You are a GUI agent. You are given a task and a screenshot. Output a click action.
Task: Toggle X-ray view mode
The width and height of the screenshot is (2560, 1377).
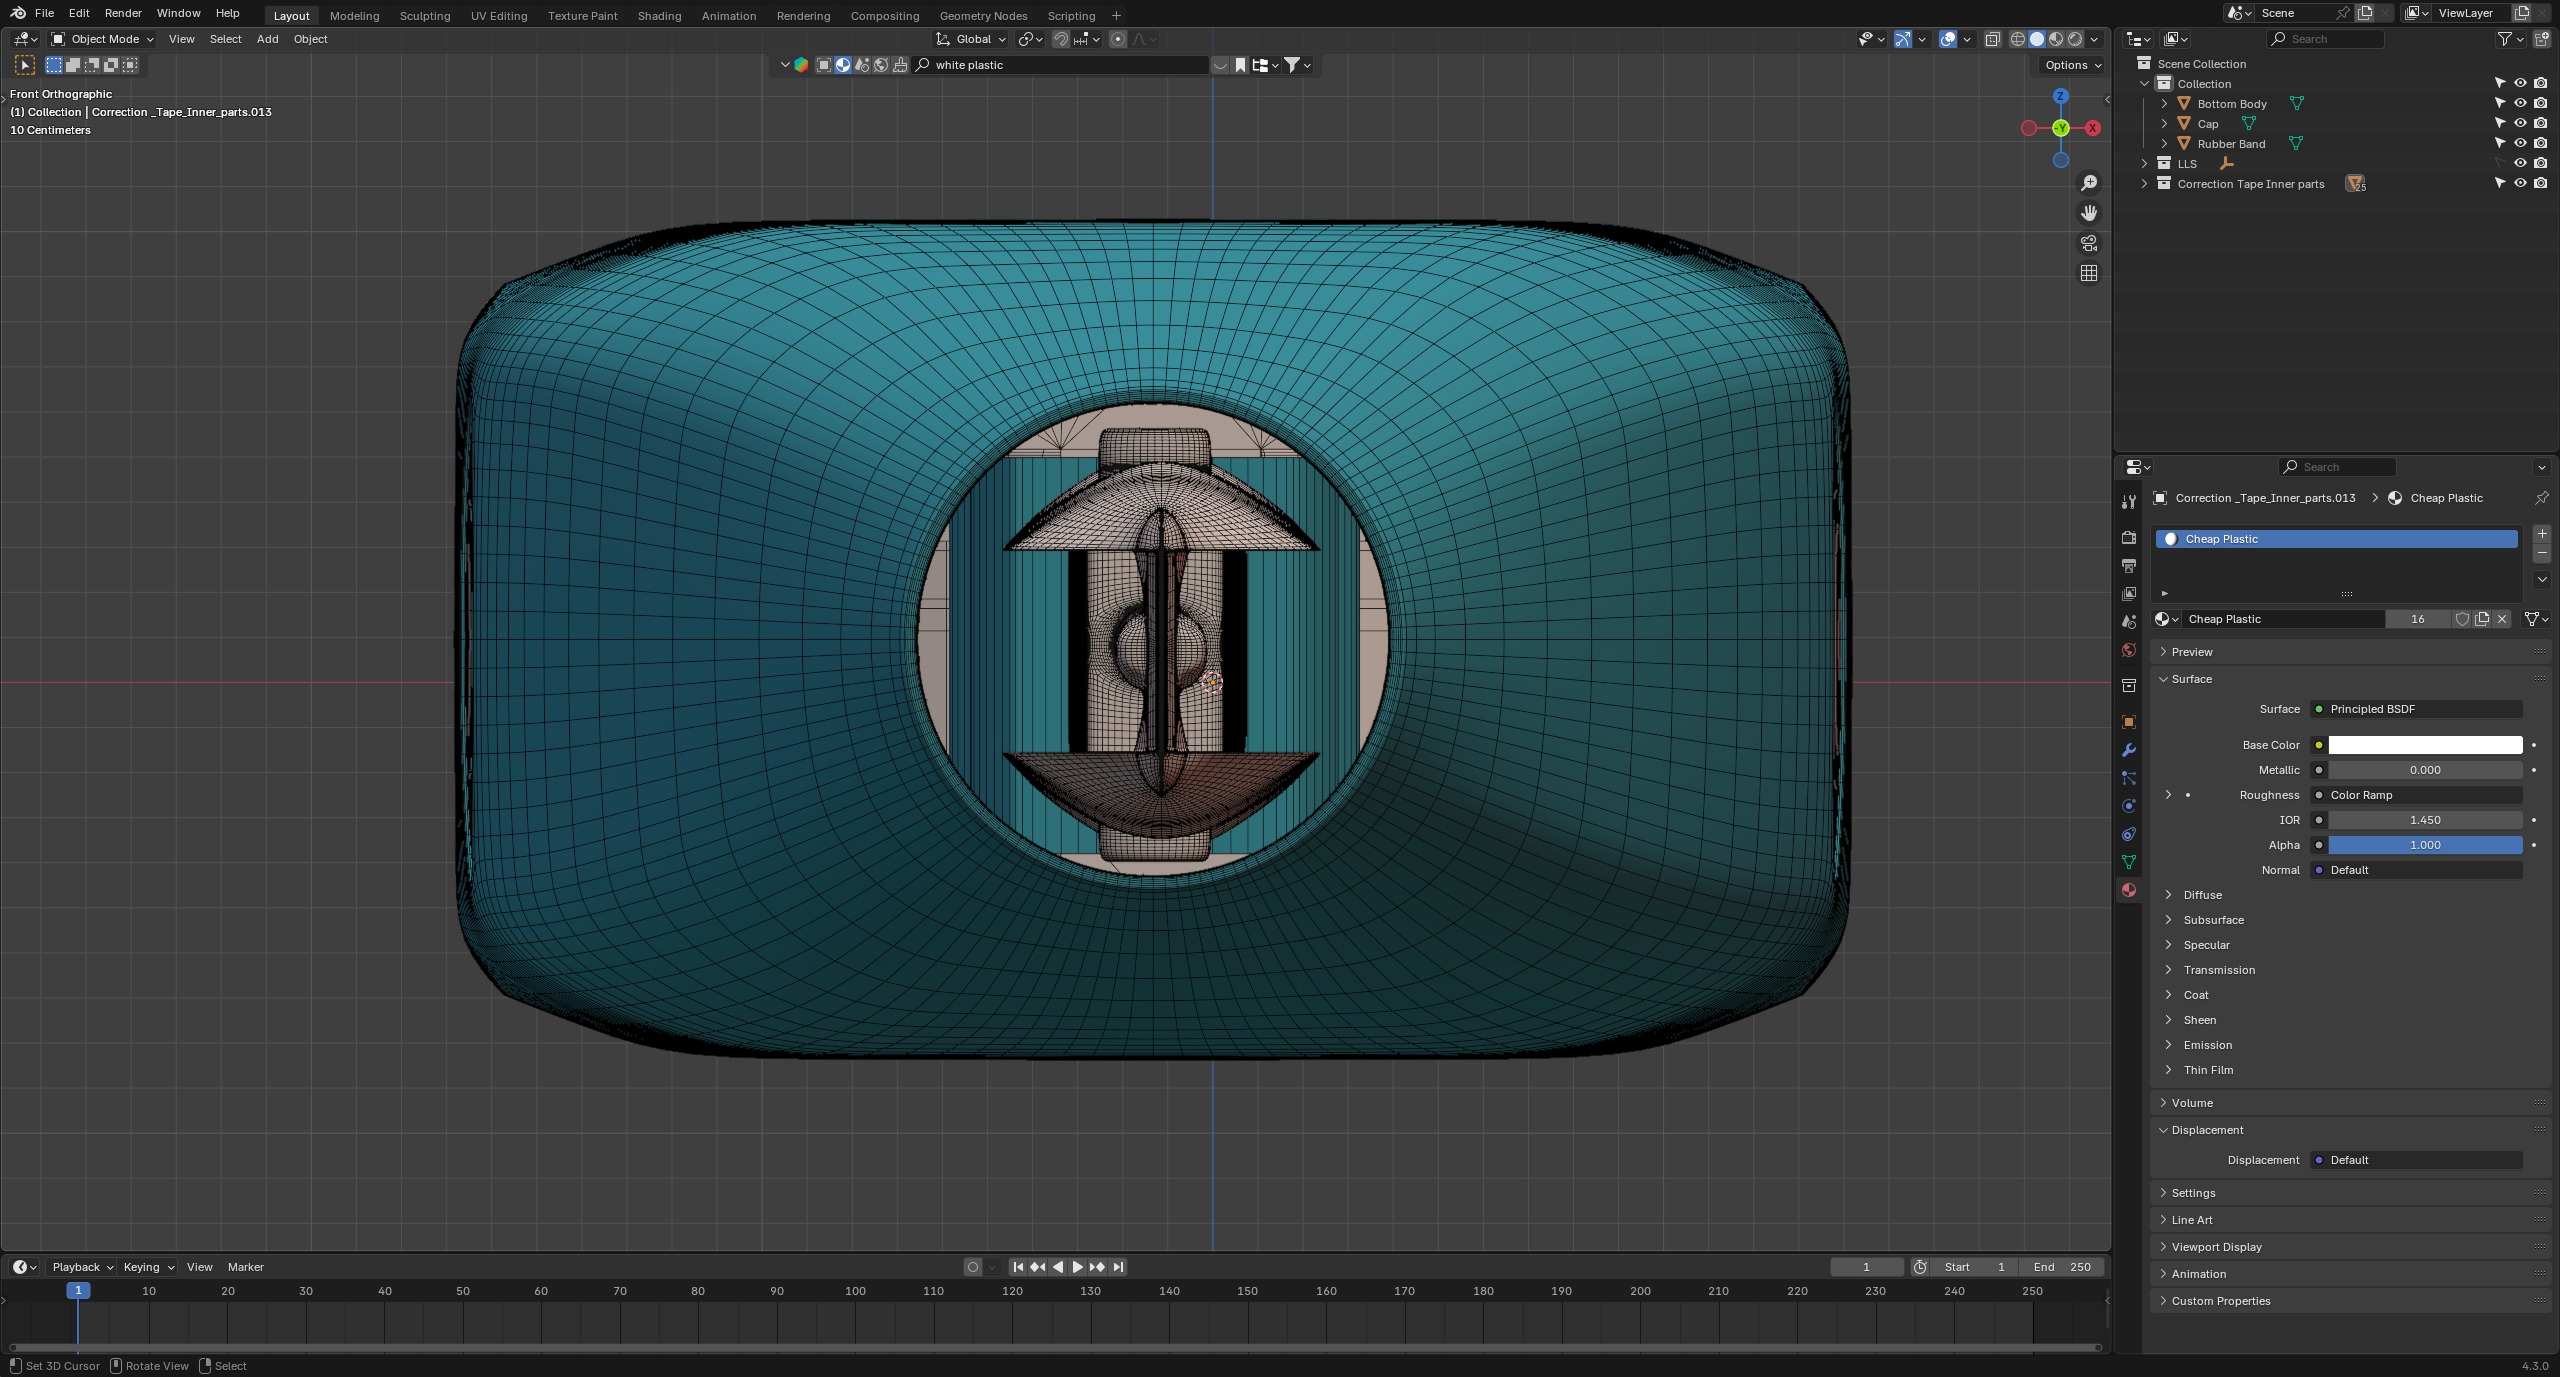[1992, 39]
